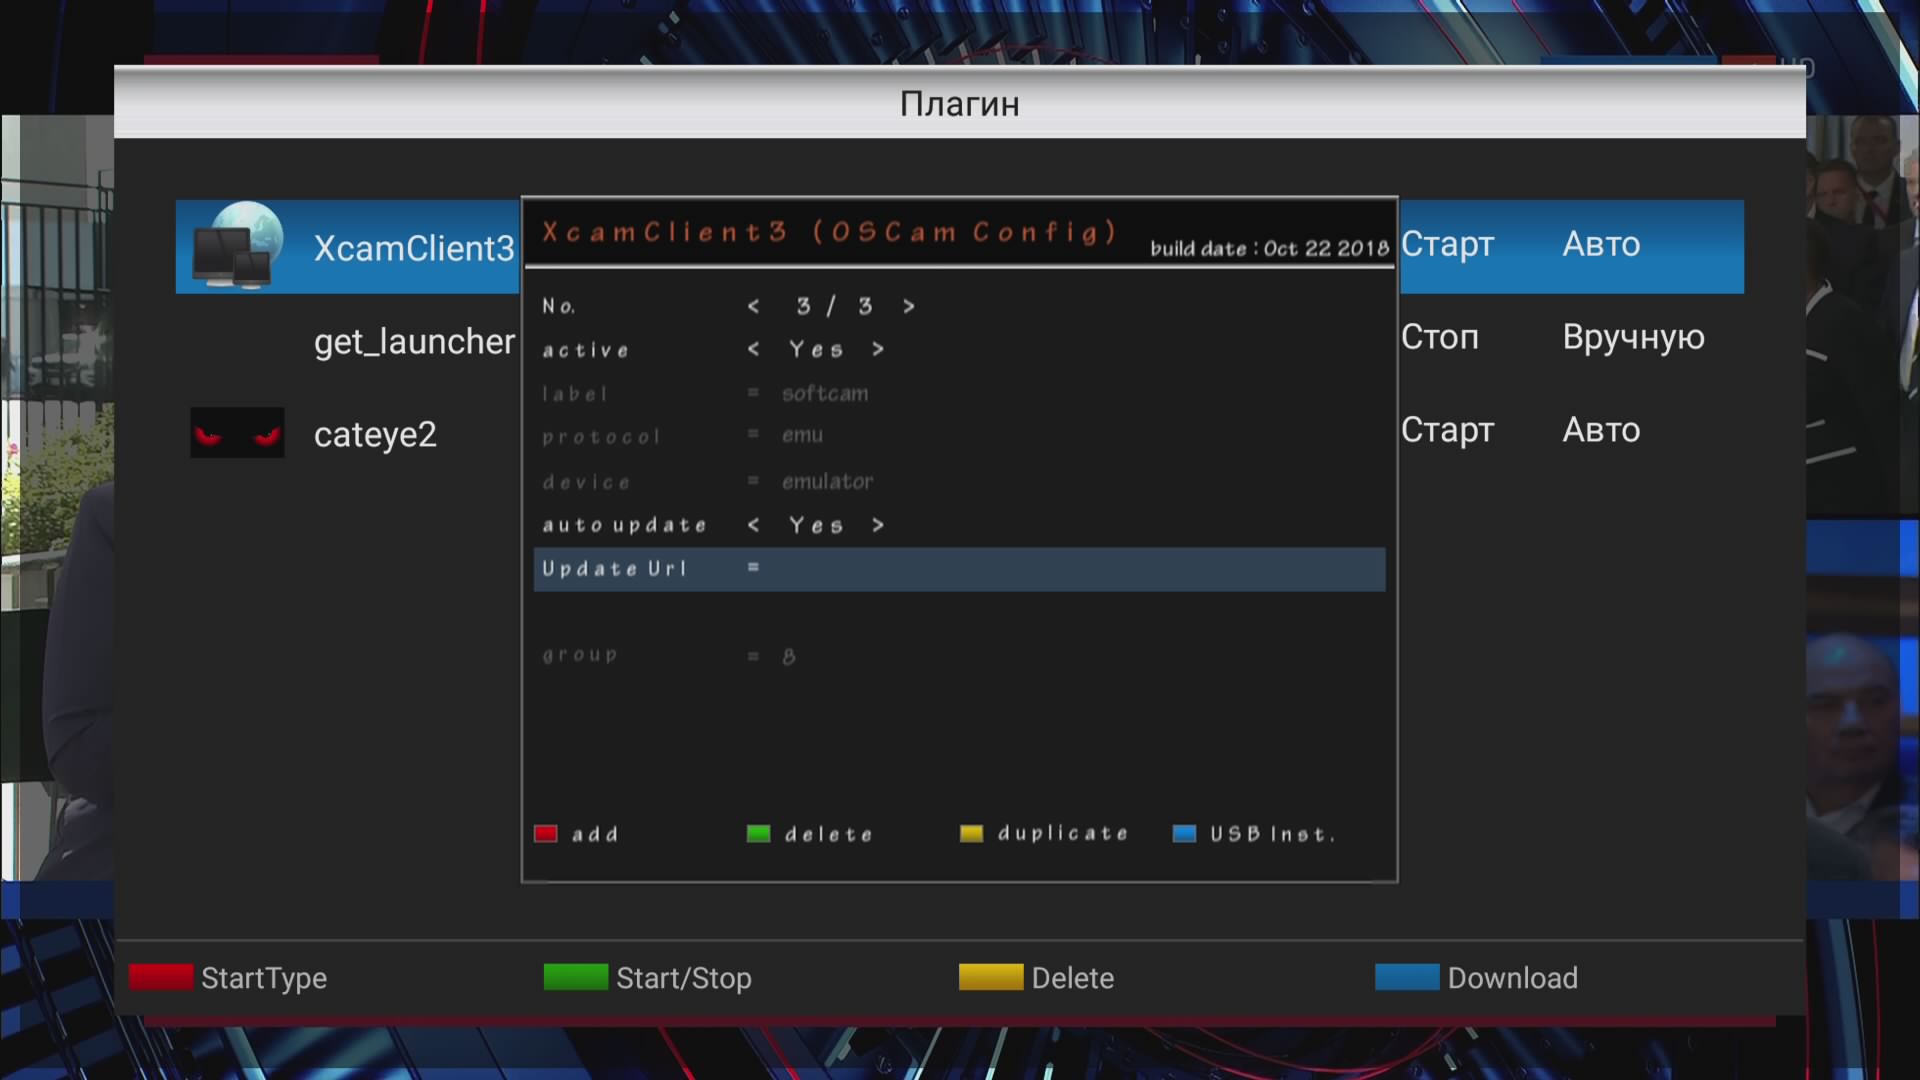The height and width of the screenshot is (1080, 1920).
Task: Click the yellow Delete key at bottom
Action: click(990, 977)
